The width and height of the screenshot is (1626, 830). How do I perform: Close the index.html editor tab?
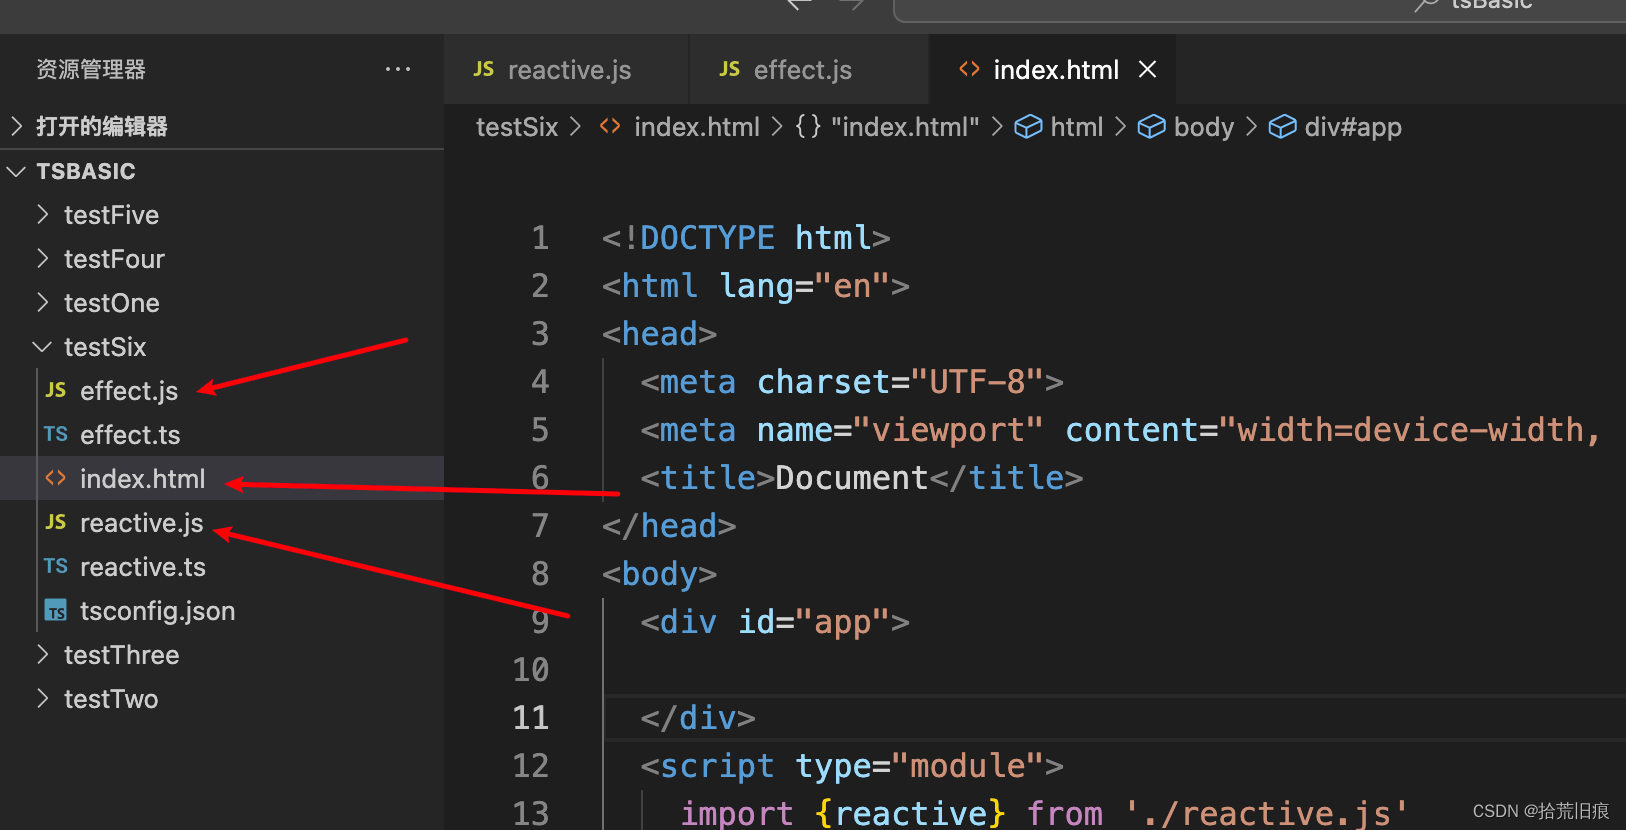click(x=1148, y=69)
